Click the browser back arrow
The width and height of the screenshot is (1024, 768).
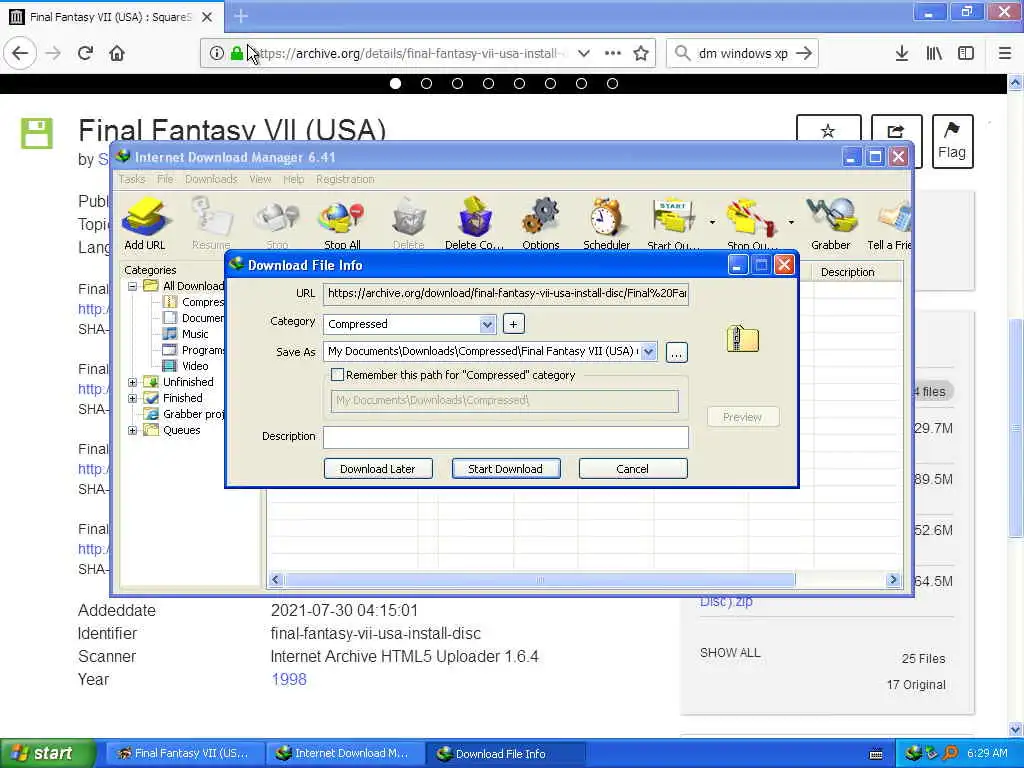click(x=20, y=54)
